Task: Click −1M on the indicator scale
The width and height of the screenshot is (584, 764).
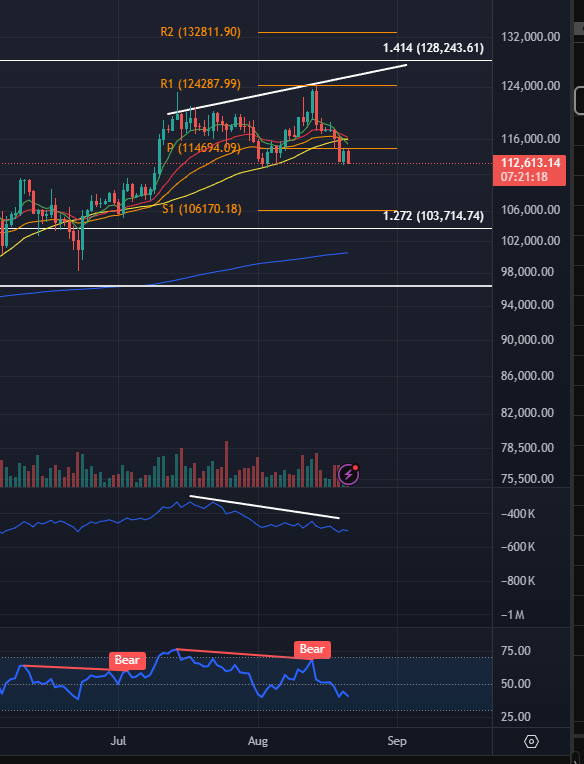Action: [513, 615]
